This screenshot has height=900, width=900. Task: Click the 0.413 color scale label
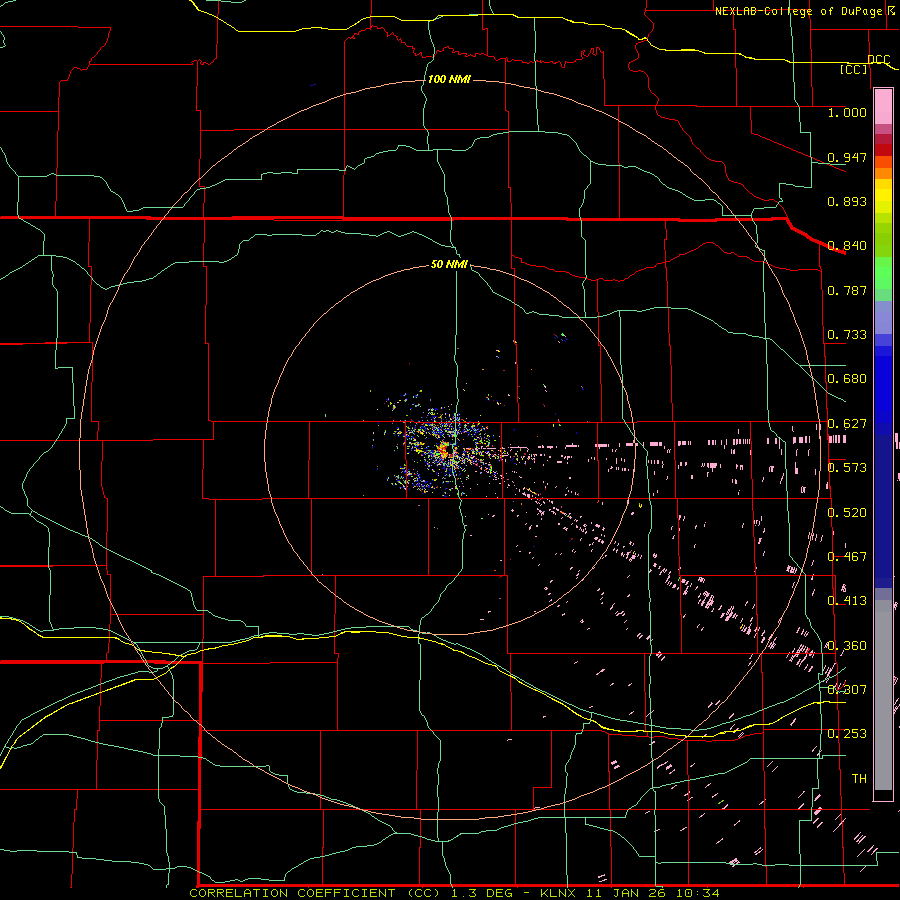[847, 601]
